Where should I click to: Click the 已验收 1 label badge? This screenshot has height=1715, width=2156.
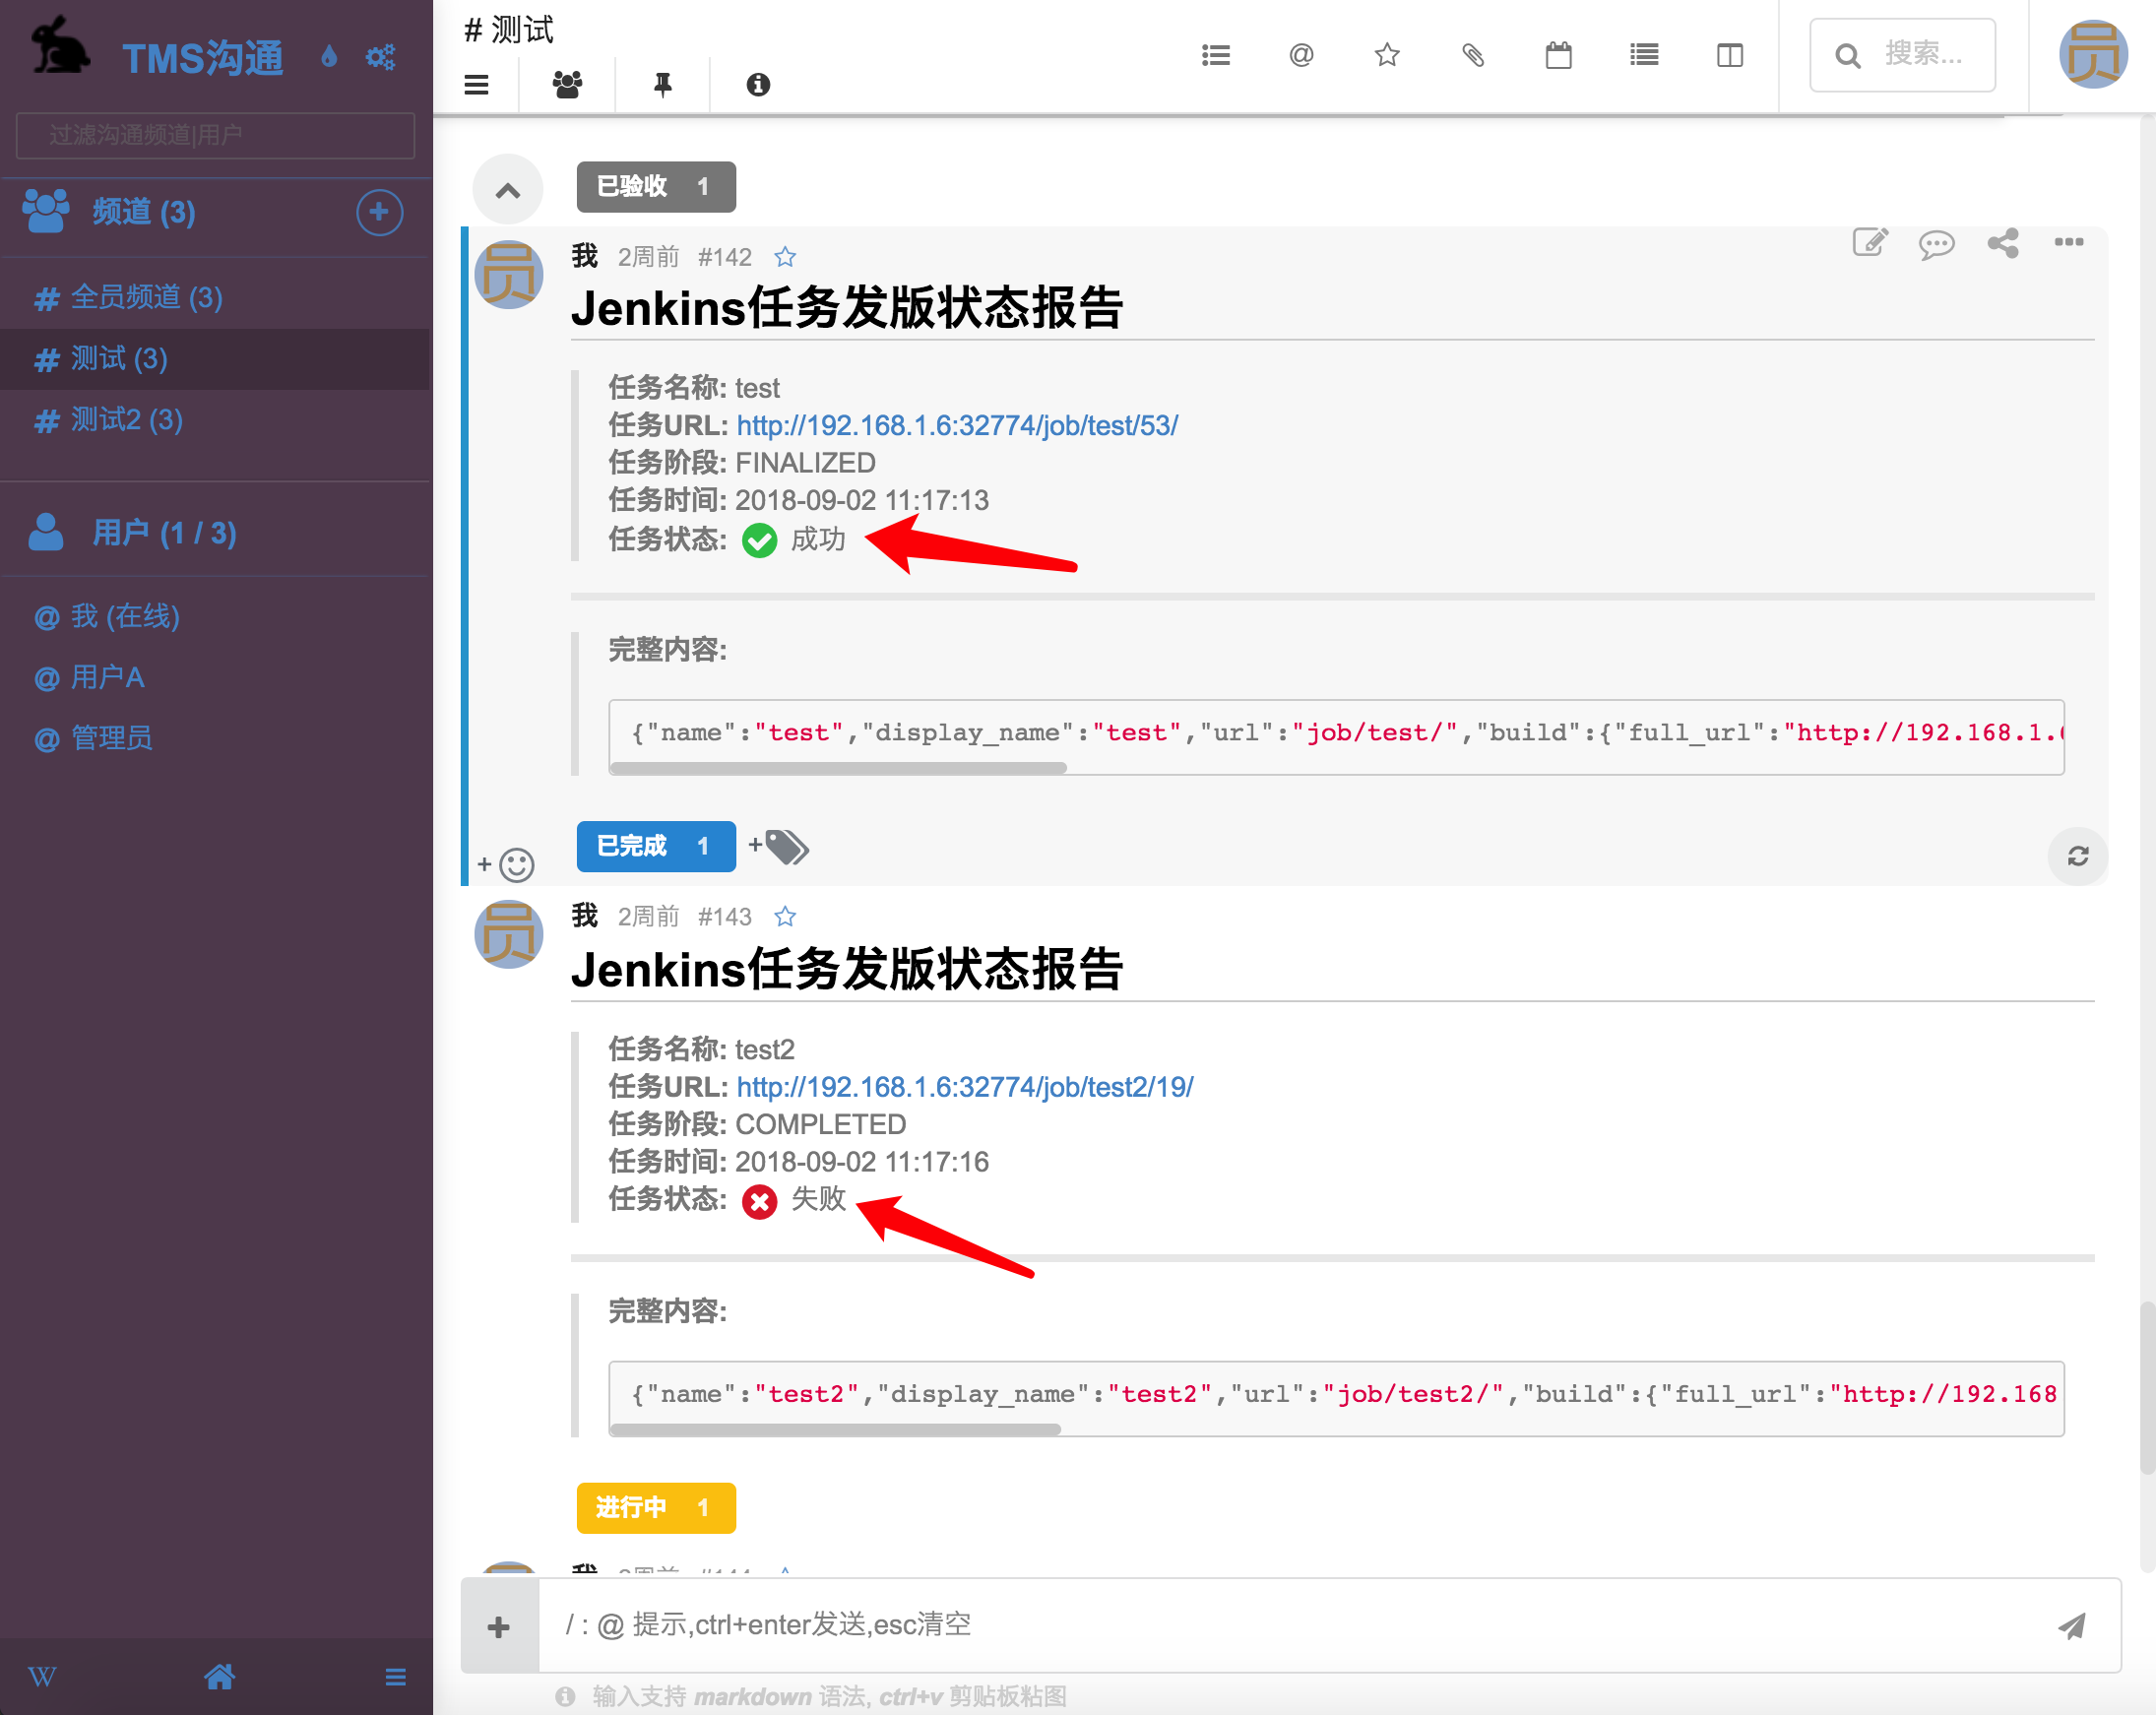[x=656, y=186]
